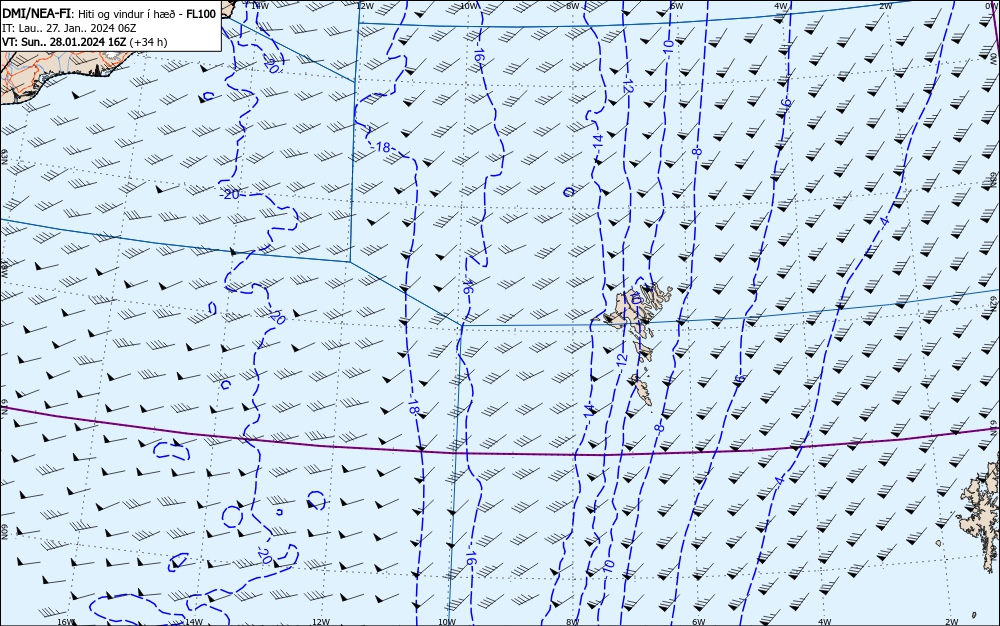This screenshot has width=1000, height=626.
Task: Click the "(+34 h)" forecast offset text
Action: pyautogui.click(x=149, y=42)
